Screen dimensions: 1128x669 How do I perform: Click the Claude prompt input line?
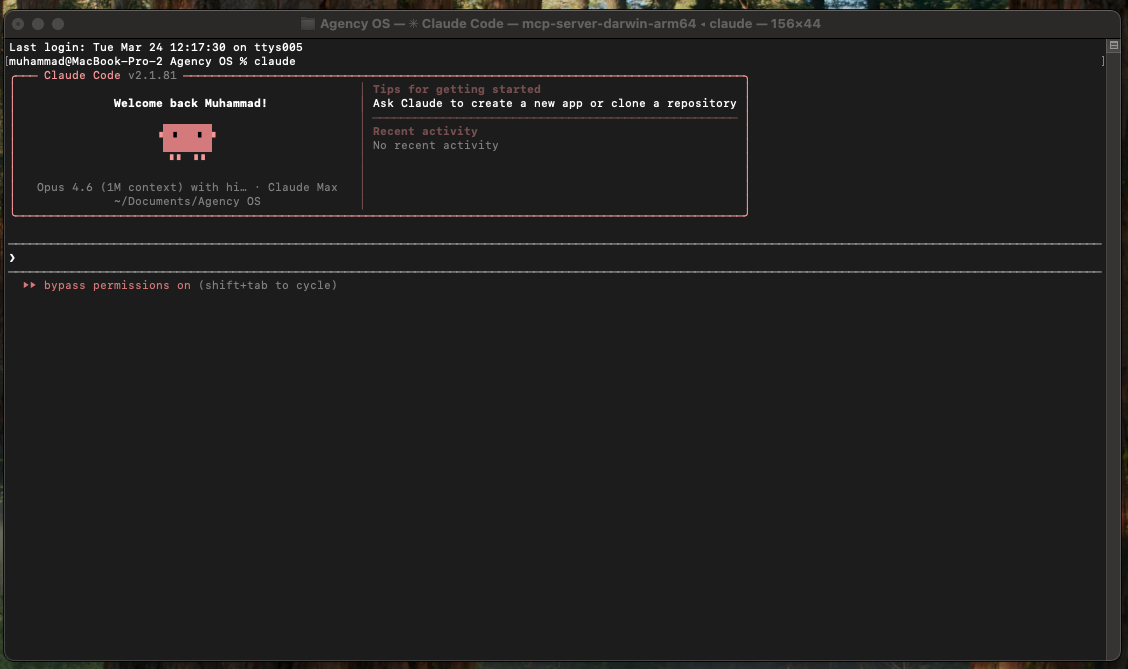500,258
